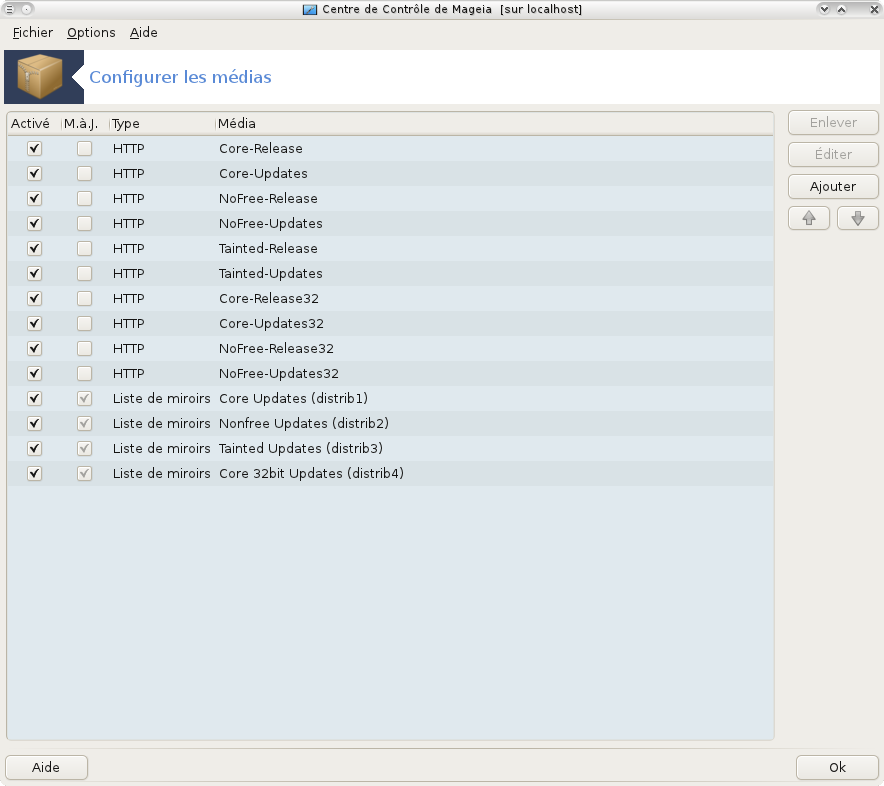Toggle Activé for Nonfree Updates (distrib2)

click(34, 423)
